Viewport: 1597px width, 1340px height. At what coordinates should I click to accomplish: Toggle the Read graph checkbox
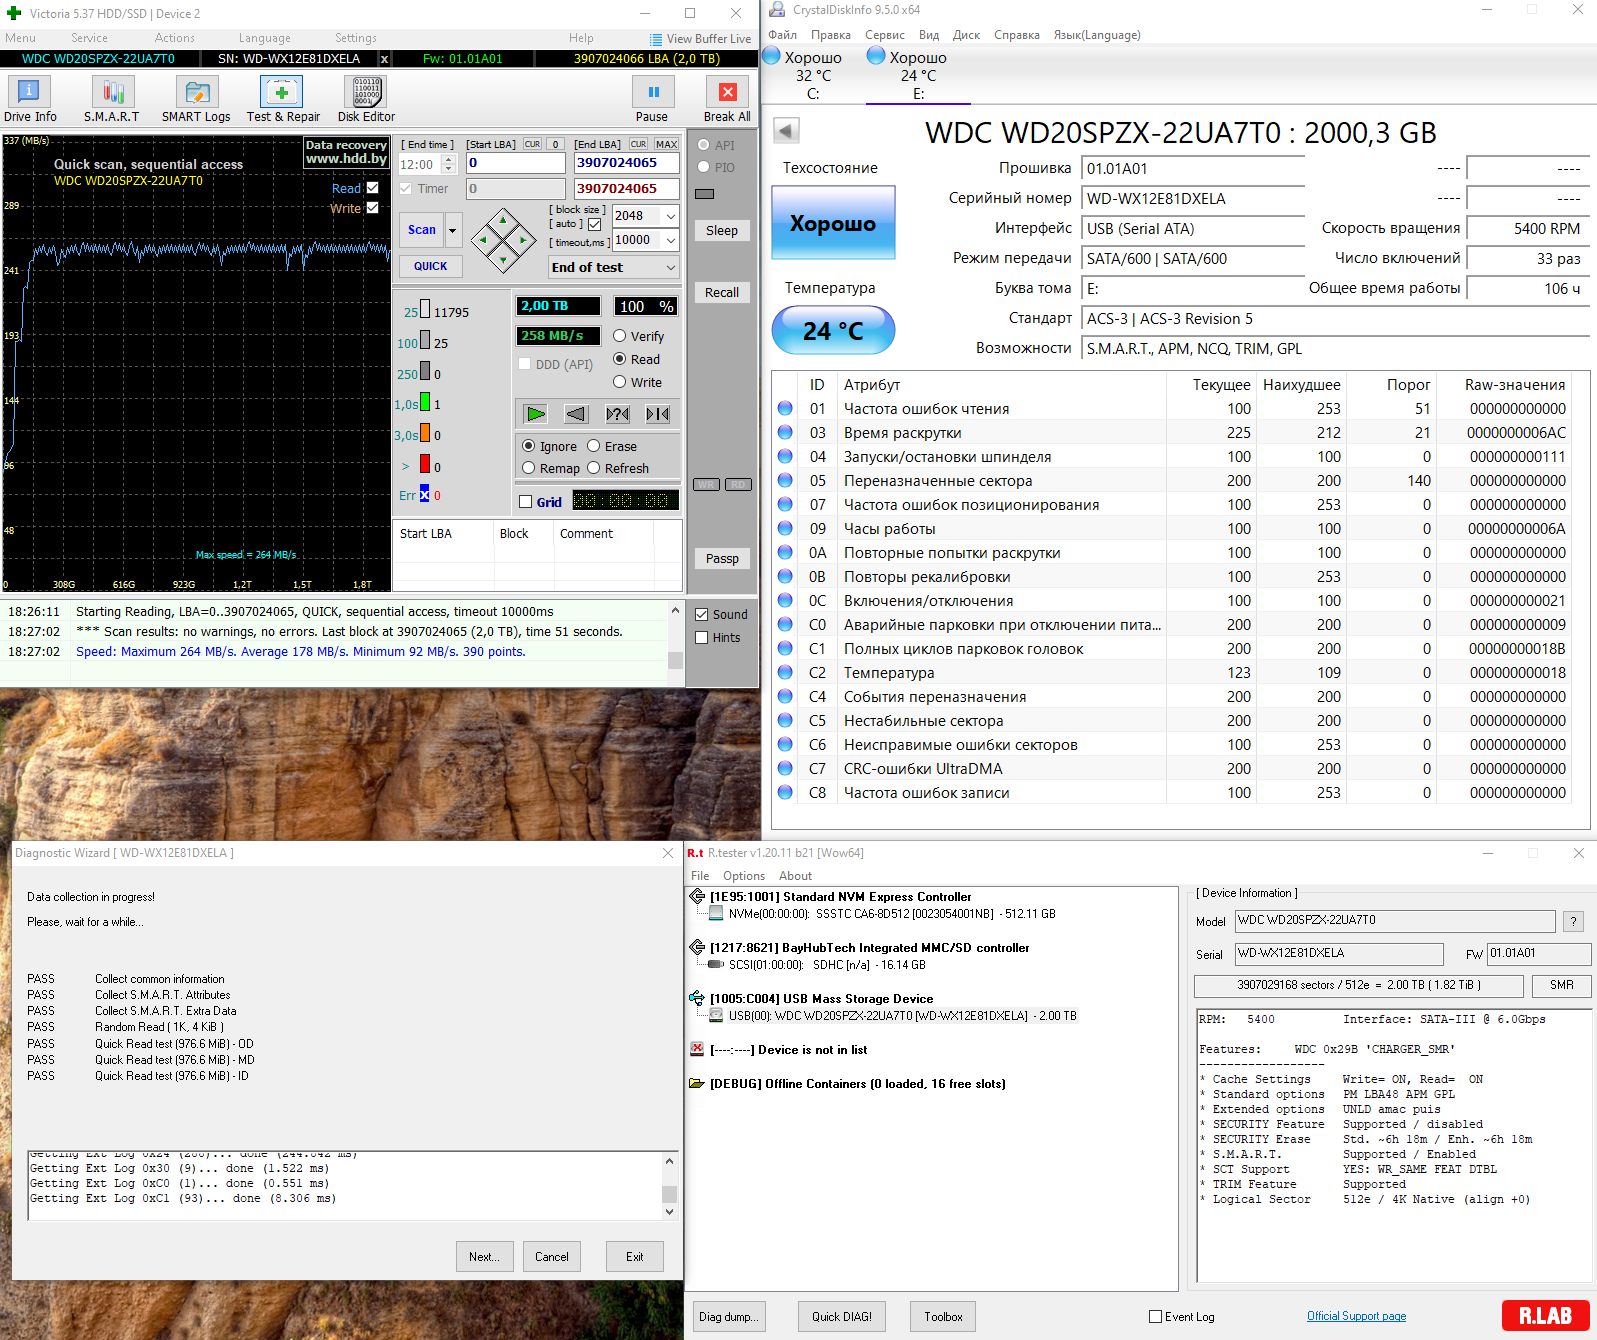[373, 188]
